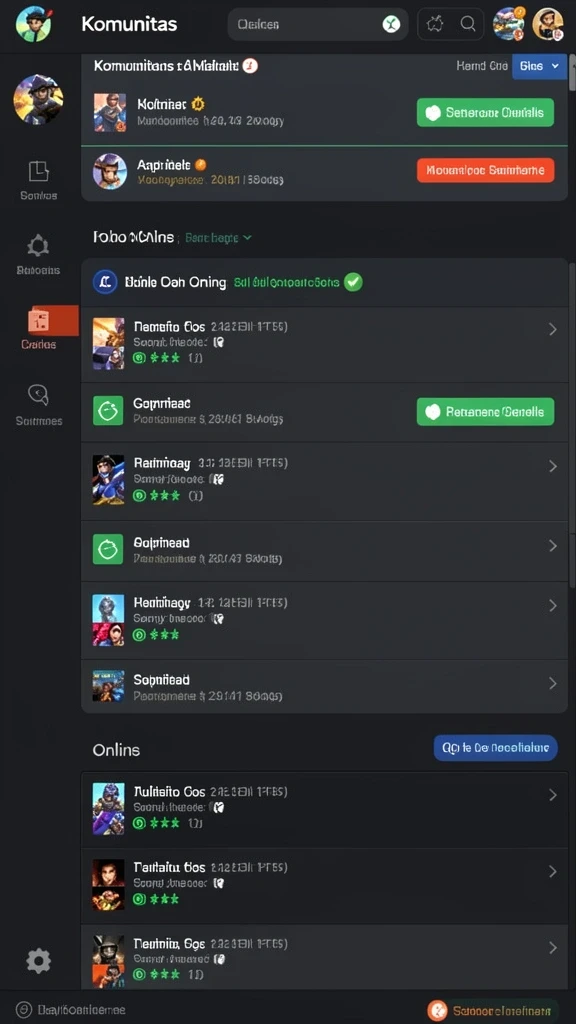Viewport: 576px width, 1024px height.
Task: Open settings gear at sidebar bottom
Action: [x=38, y=961]
